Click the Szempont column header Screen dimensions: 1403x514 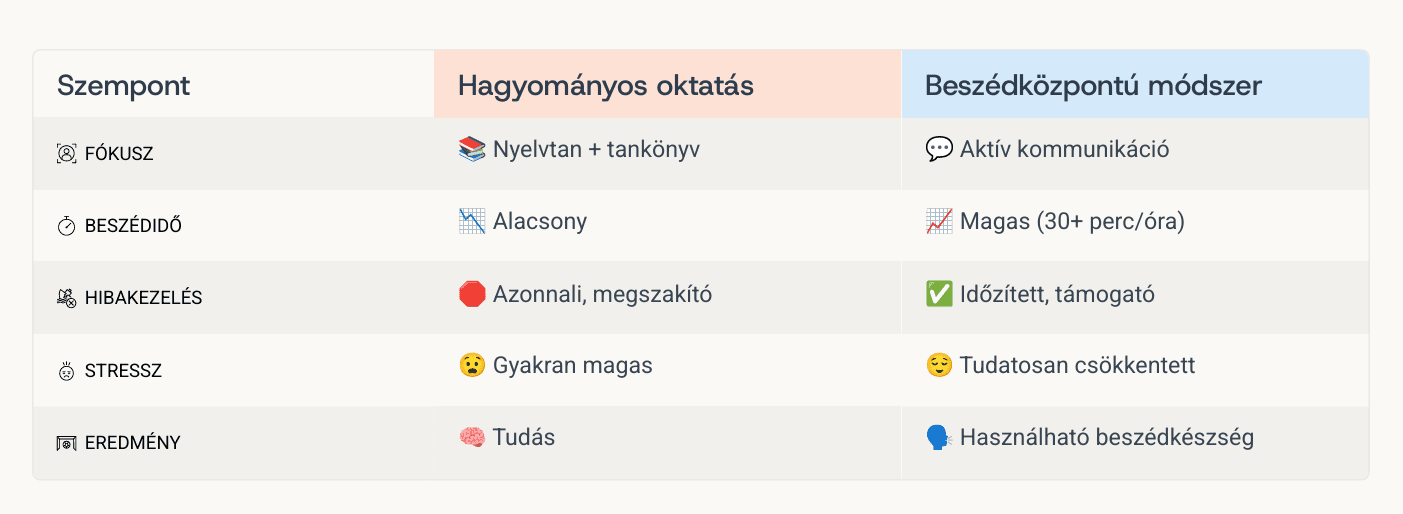click(123, 85)
